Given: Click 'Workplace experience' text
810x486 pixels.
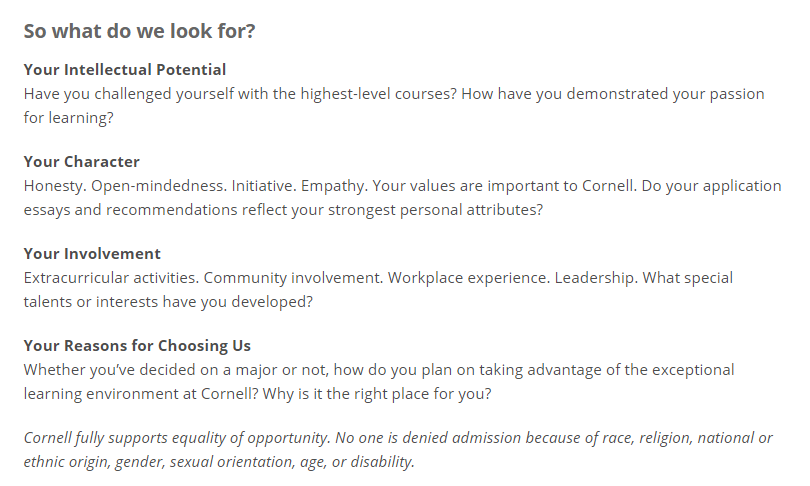Looking at the screenshot, I should tap(469, 278).
